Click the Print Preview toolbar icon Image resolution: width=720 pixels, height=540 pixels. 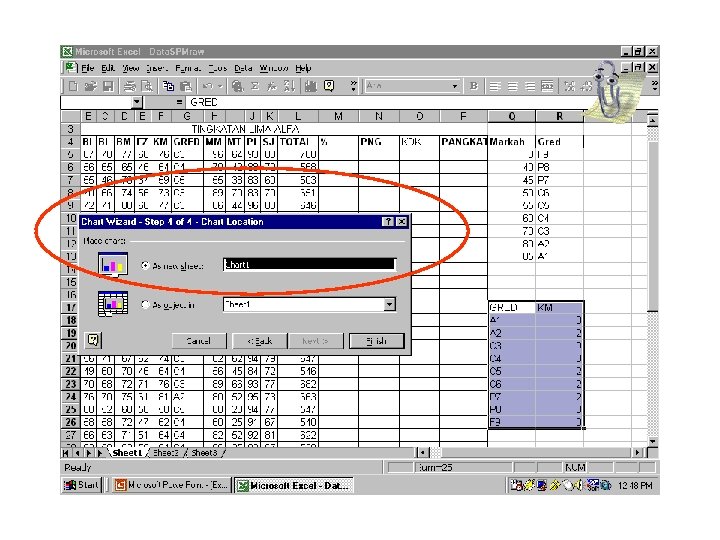tap(147, 86)
